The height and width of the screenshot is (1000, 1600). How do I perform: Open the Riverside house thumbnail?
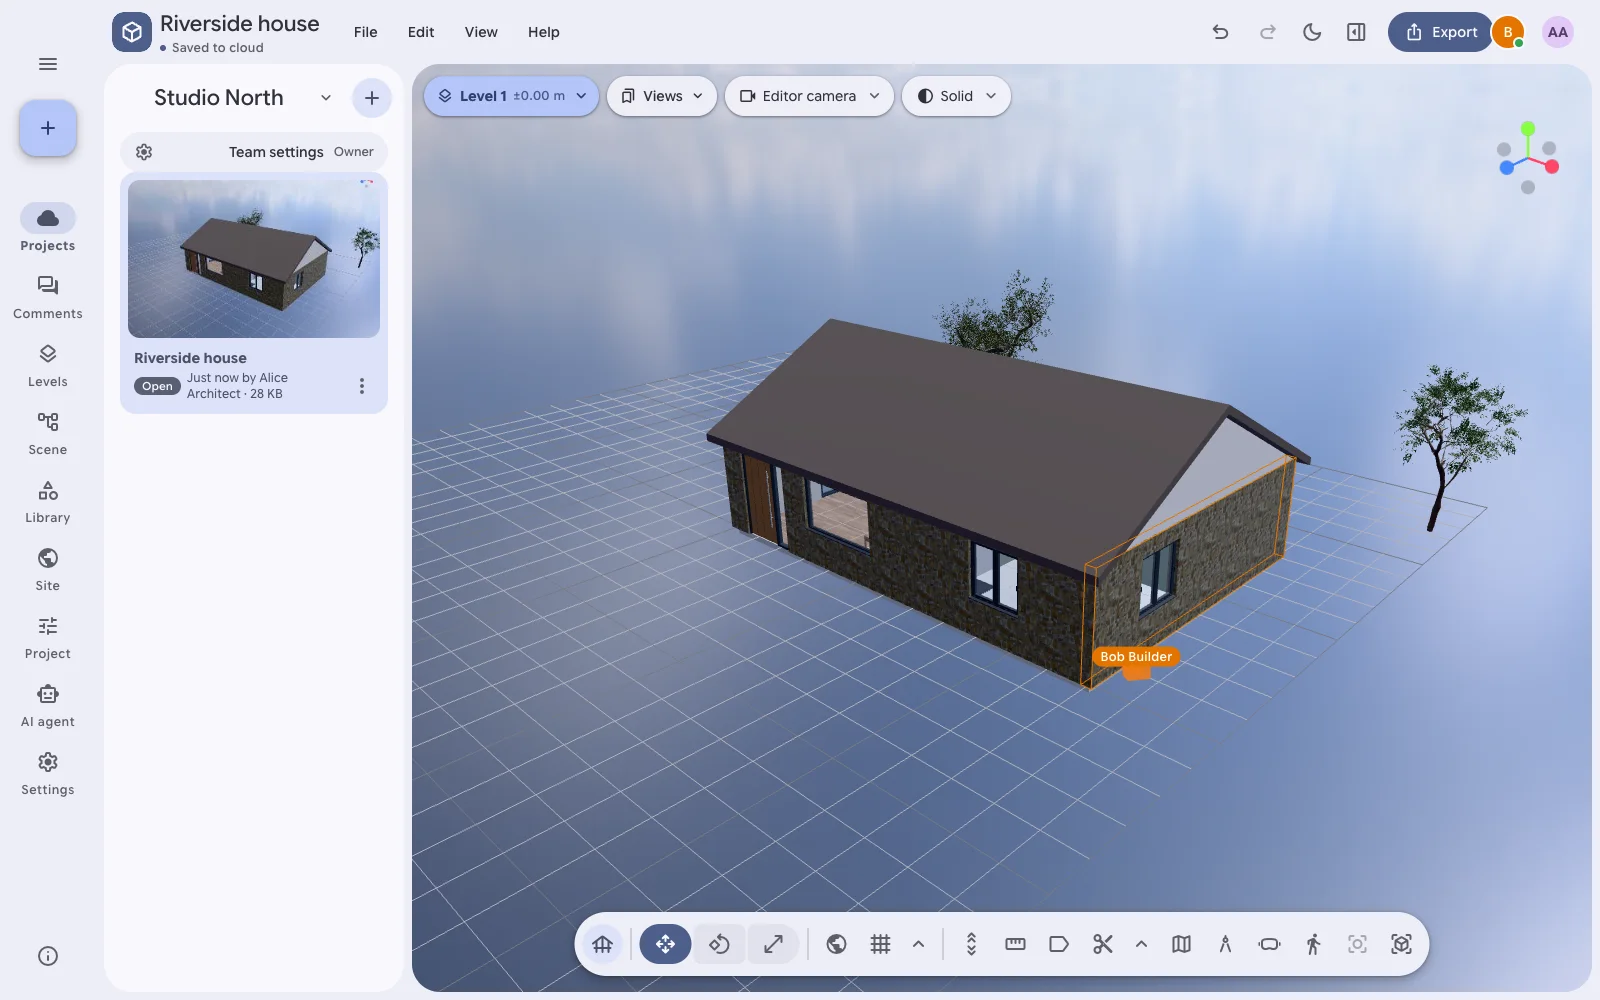pyautogui.click(x=254, y=259)
